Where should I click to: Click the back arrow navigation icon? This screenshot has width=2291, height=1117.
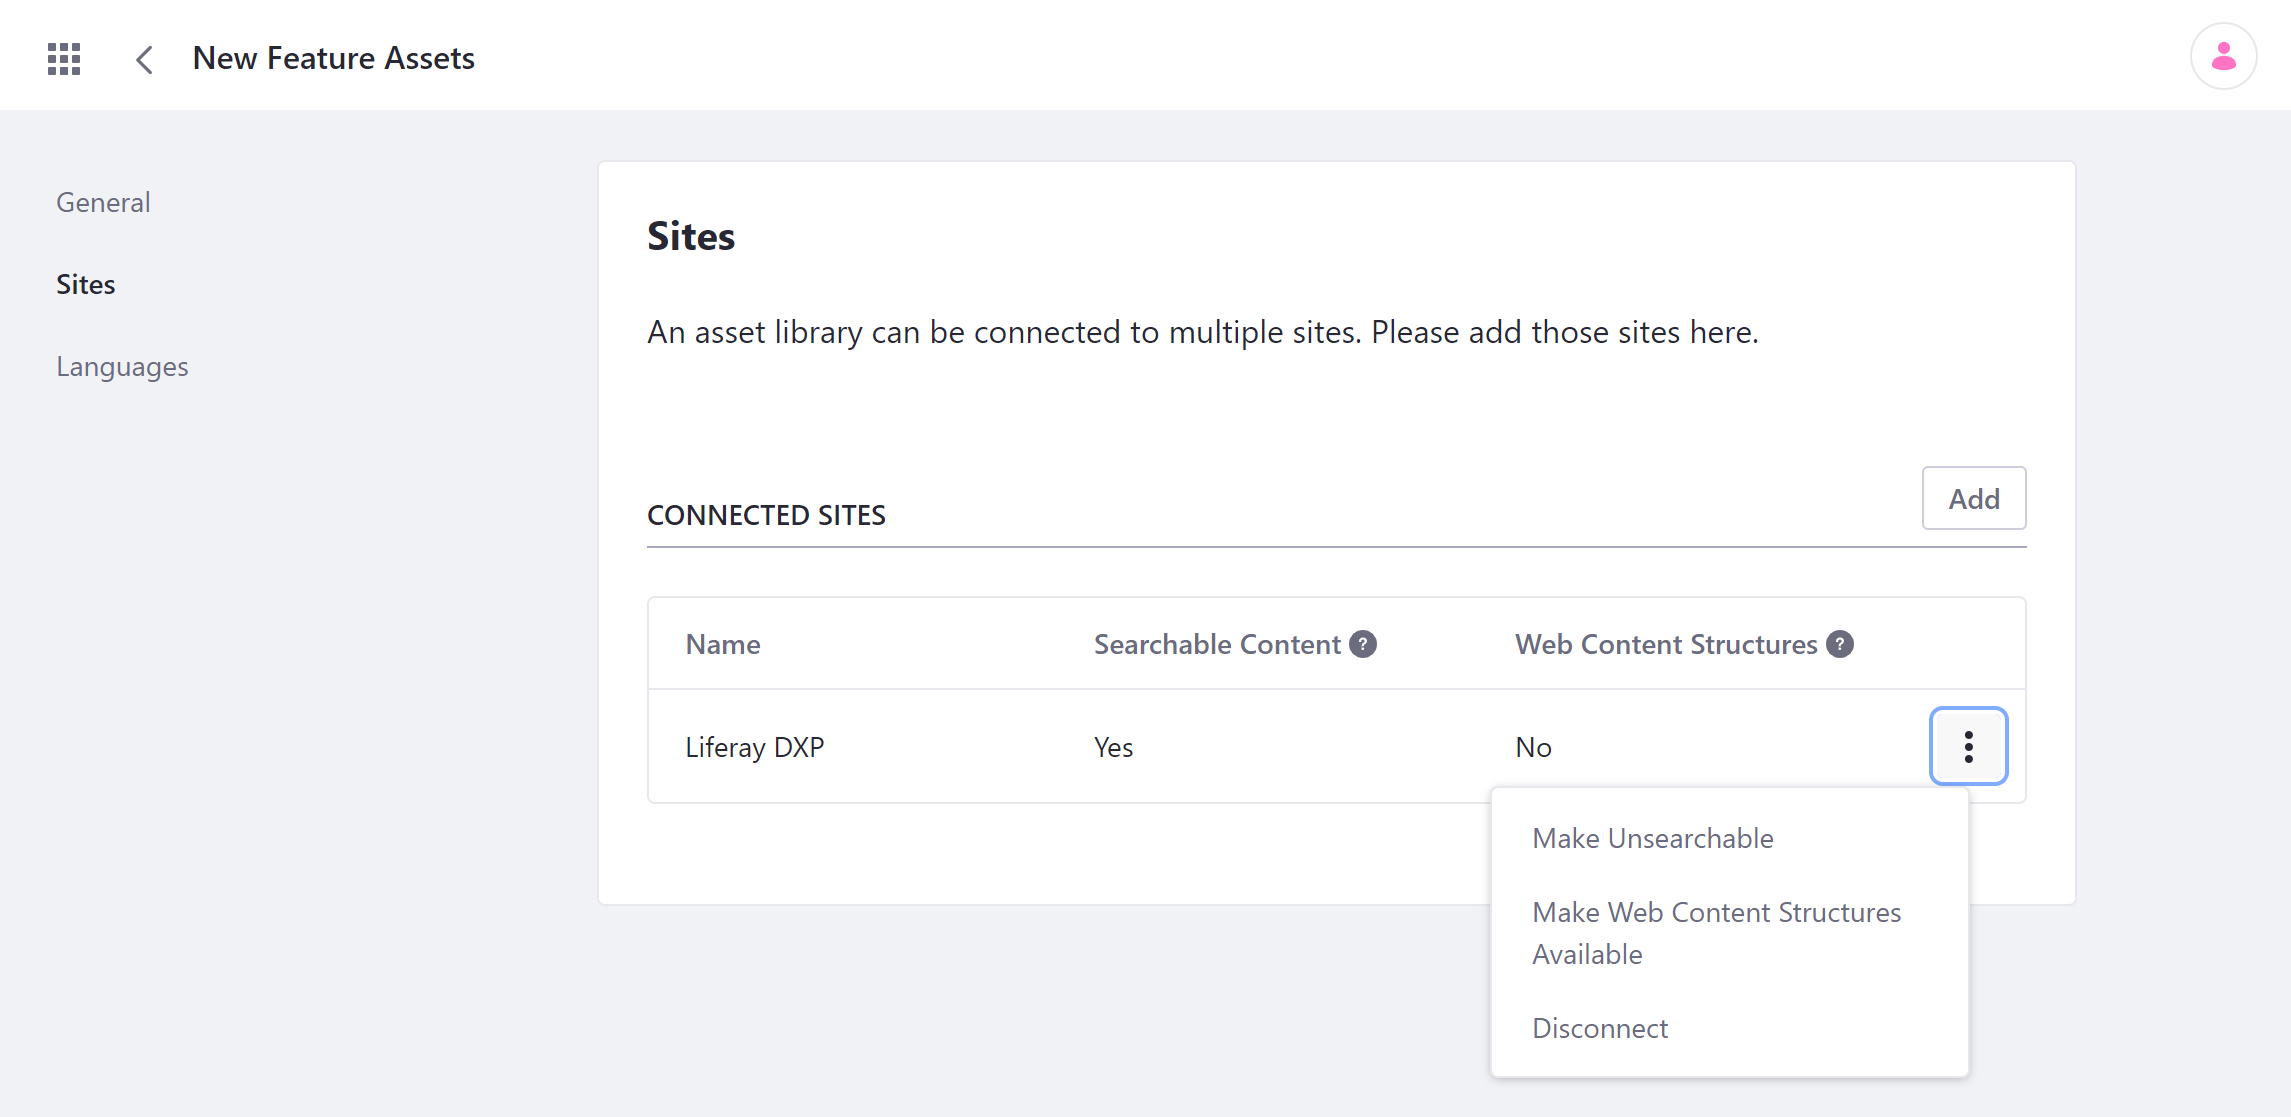tap(142, 58)
